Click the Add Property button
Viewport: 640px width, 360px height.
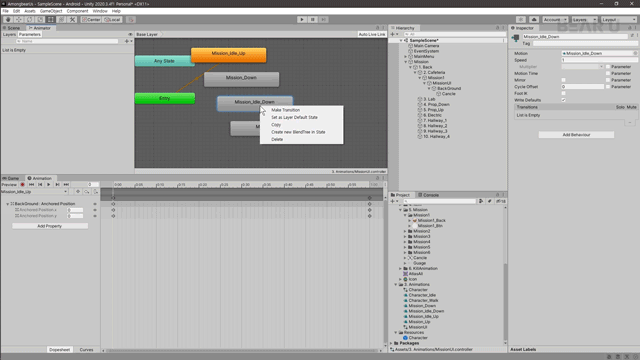[x=49, y=226]
